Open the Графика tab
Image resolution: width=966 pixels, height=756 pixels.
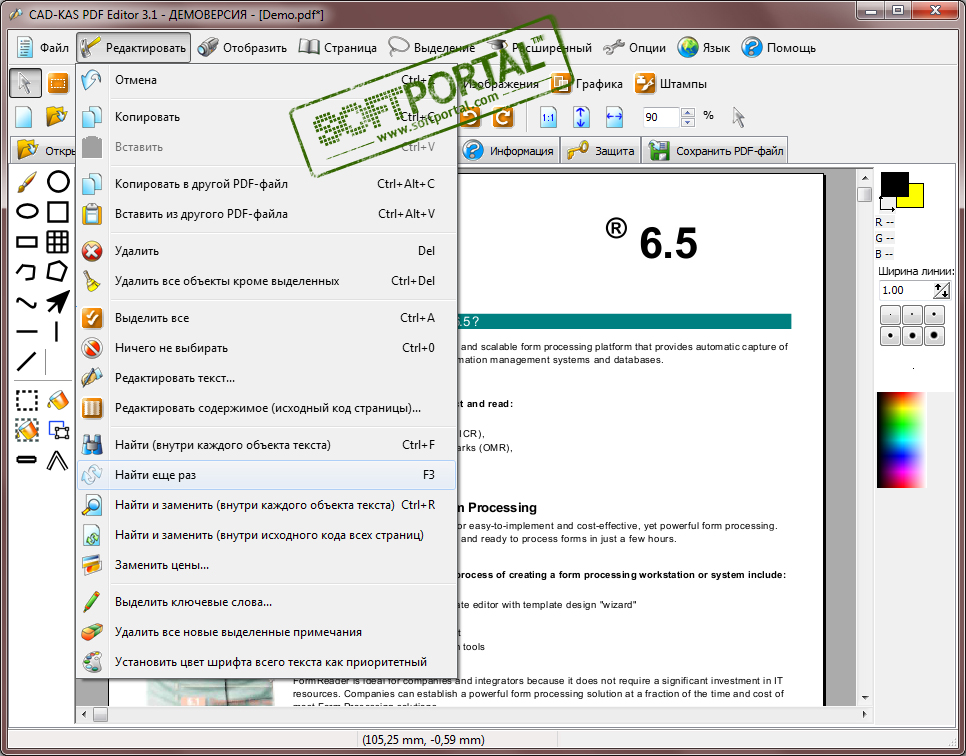pos(586,83)
